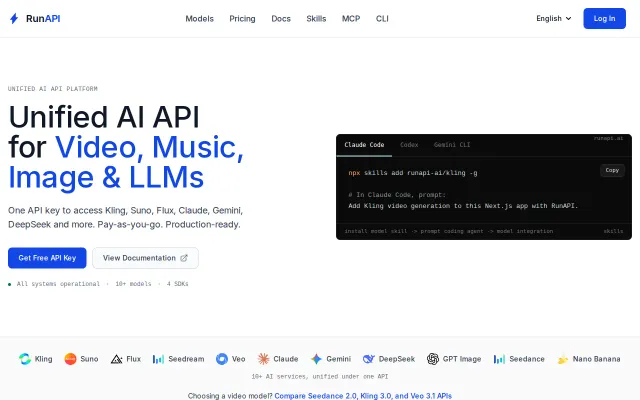Viewport: 640px width, 400px height.
Task: Click the Flux triangle logo icon
Action: coord(116,359)
